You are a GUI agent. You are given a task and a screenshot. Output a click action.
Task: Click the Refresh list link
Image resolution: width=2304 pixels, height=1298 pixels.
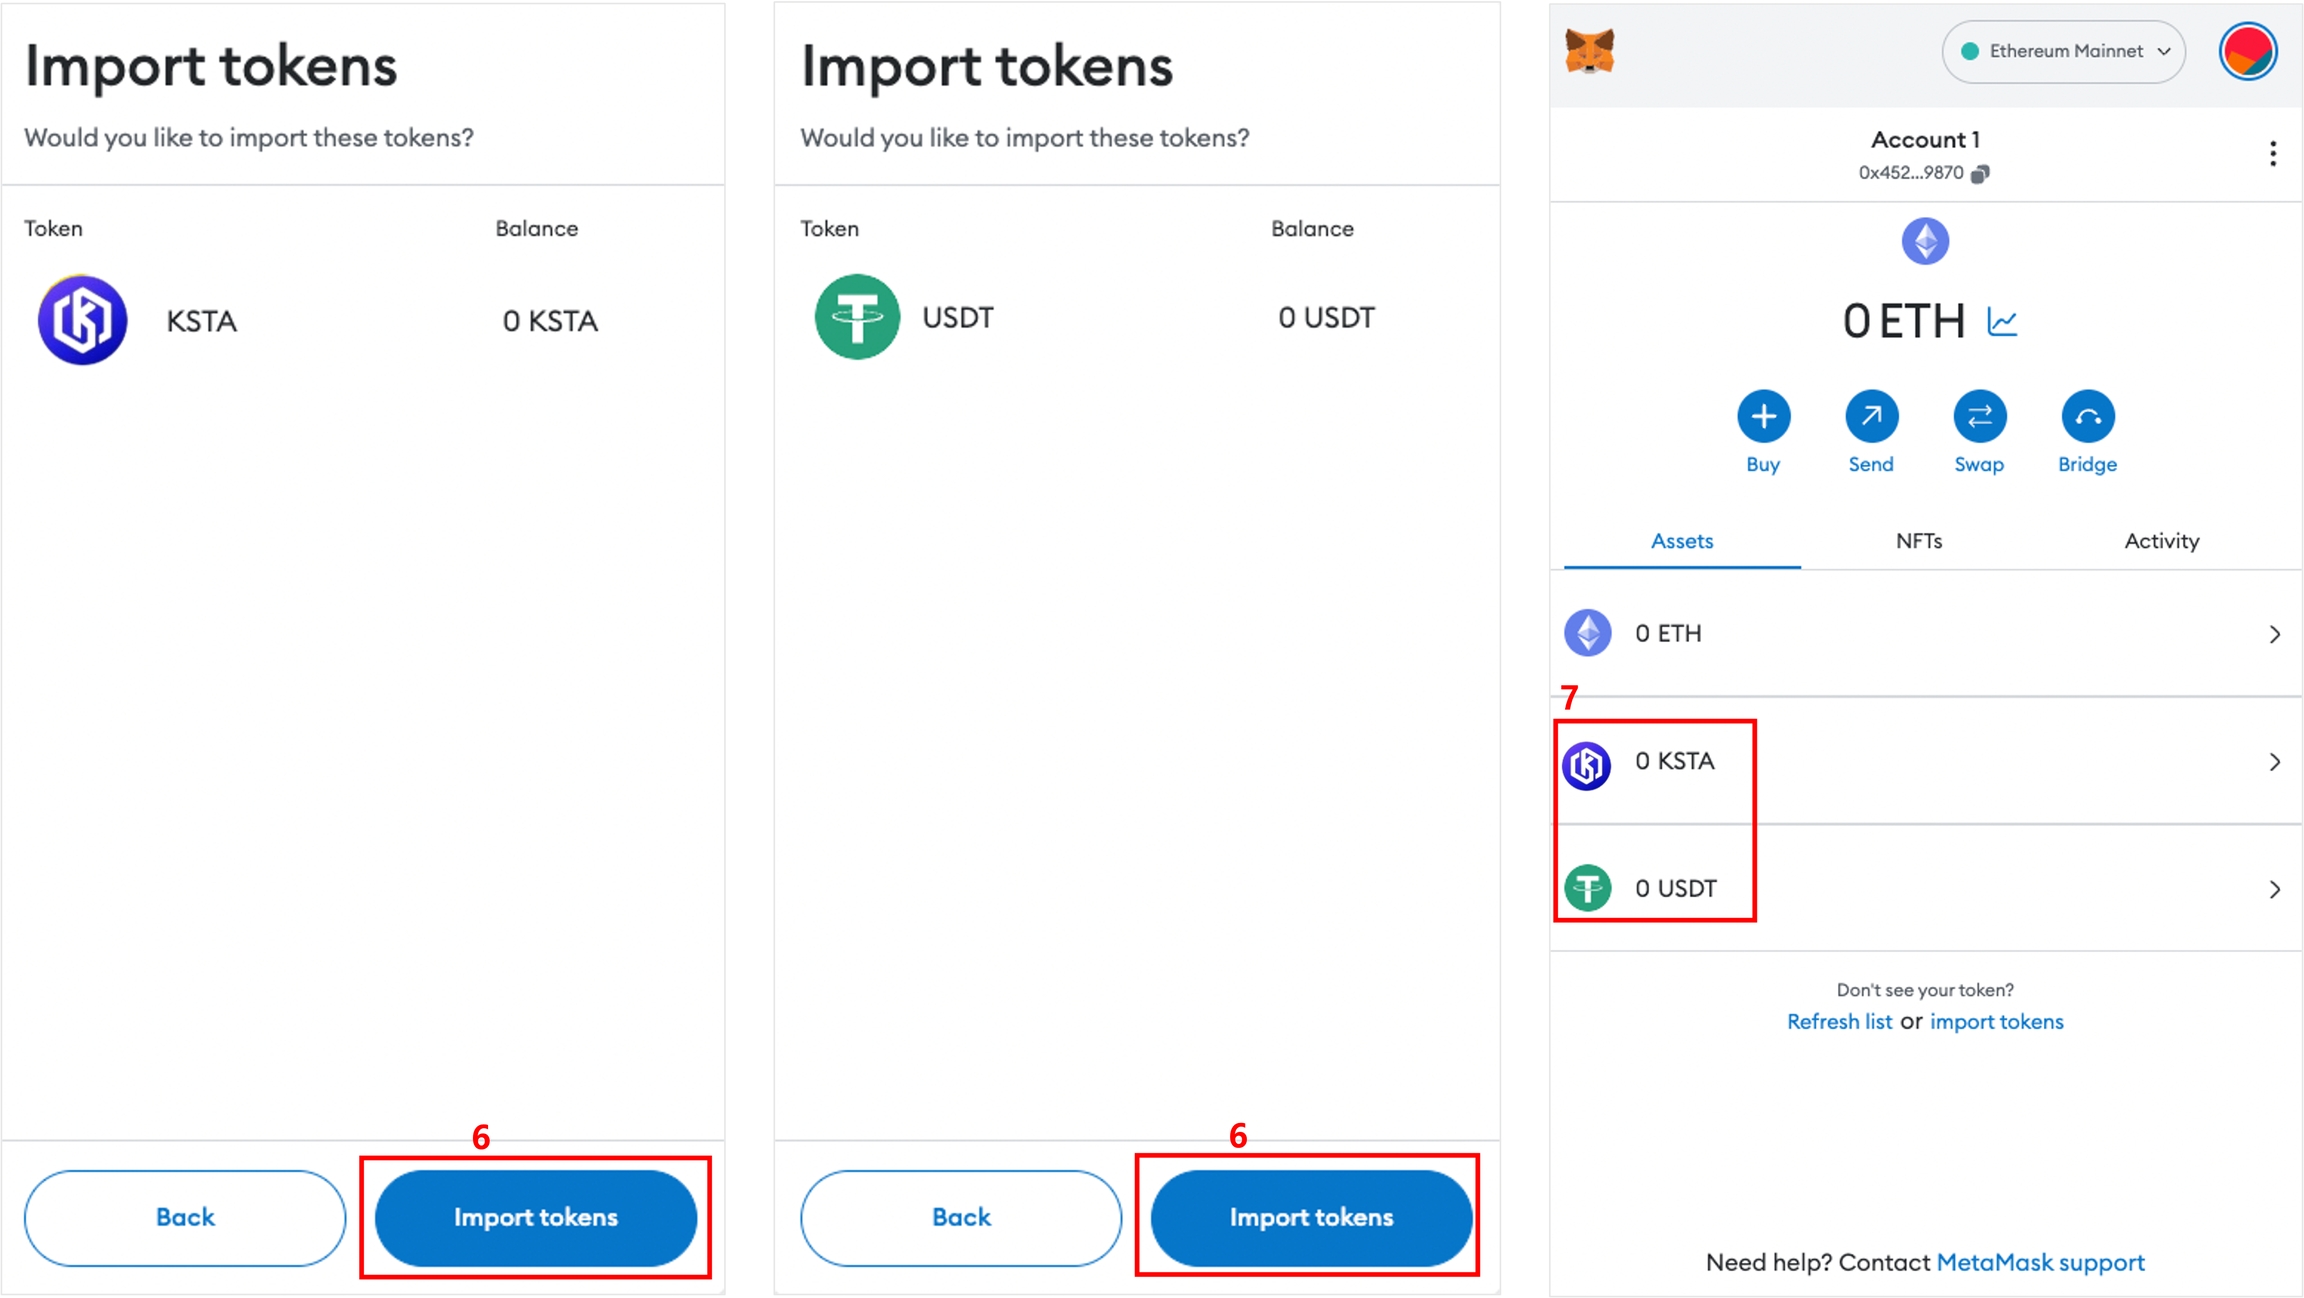point(1839,1022)
